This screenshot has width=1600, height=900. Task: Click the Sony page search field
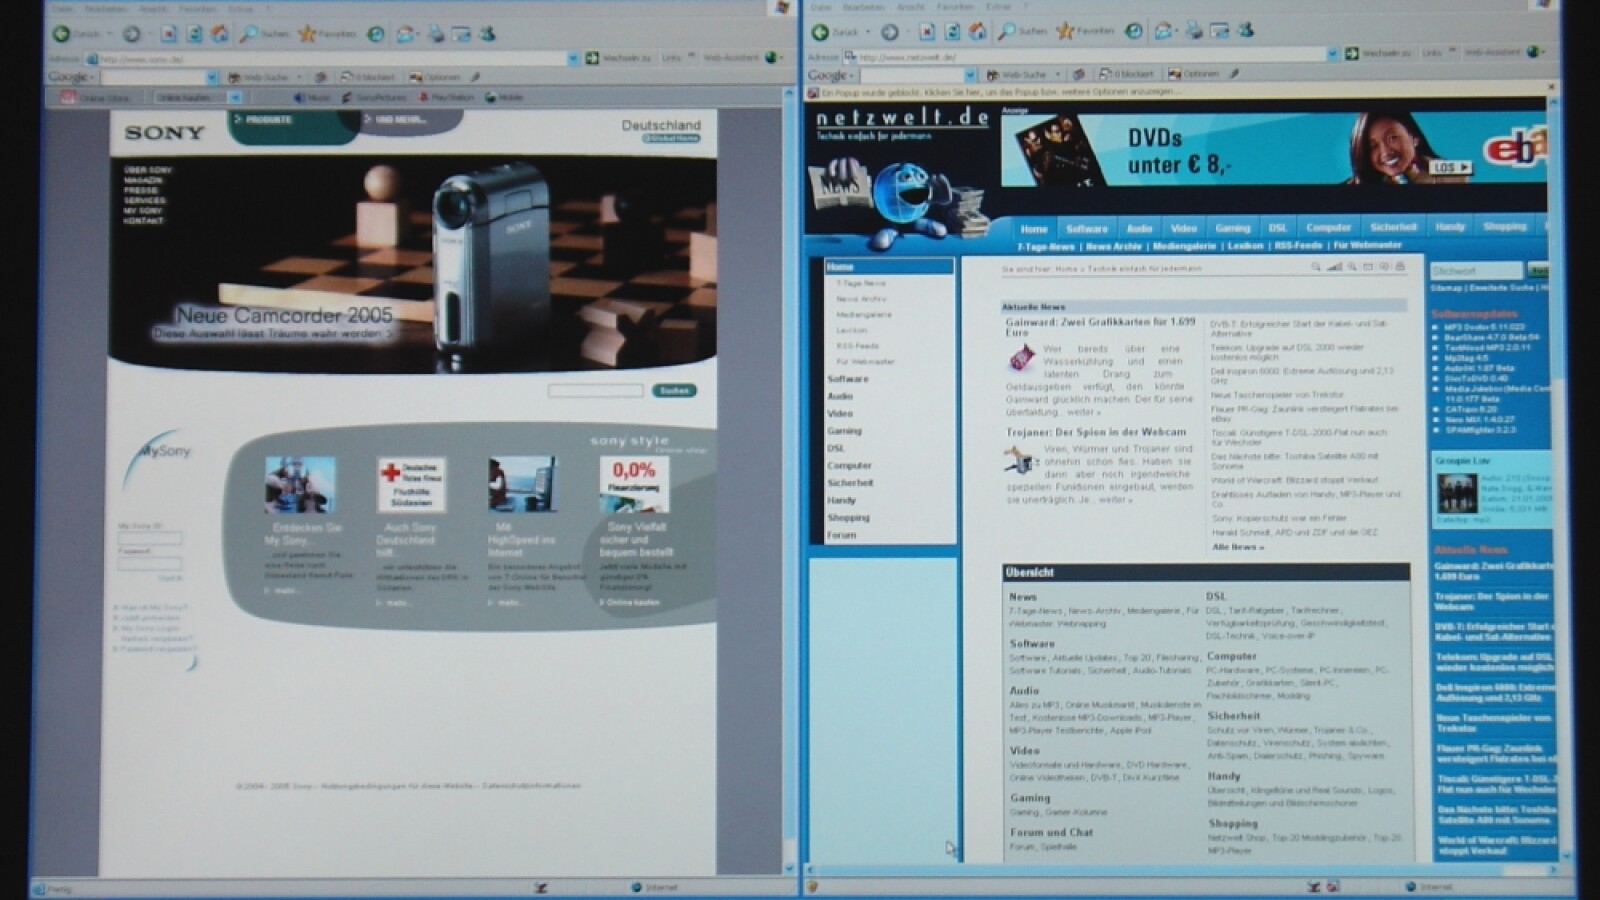pyautogui.click(x=595, y=391)
